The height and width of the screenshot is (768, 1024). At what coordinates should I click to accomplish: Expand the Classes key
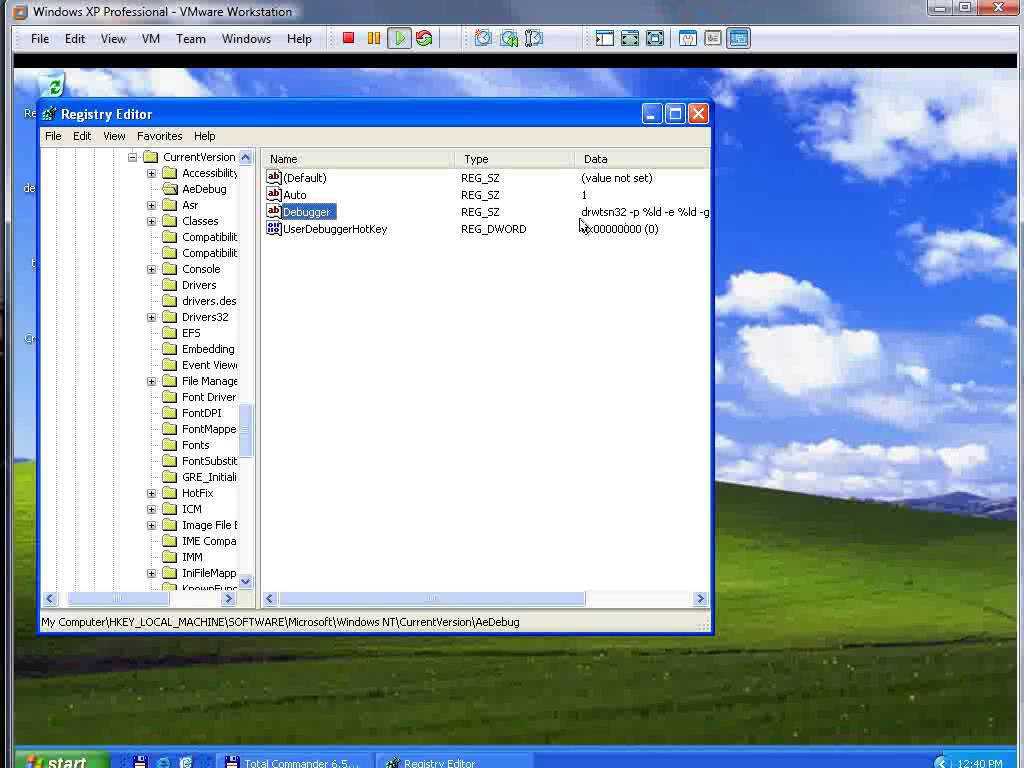coord(152,221)
